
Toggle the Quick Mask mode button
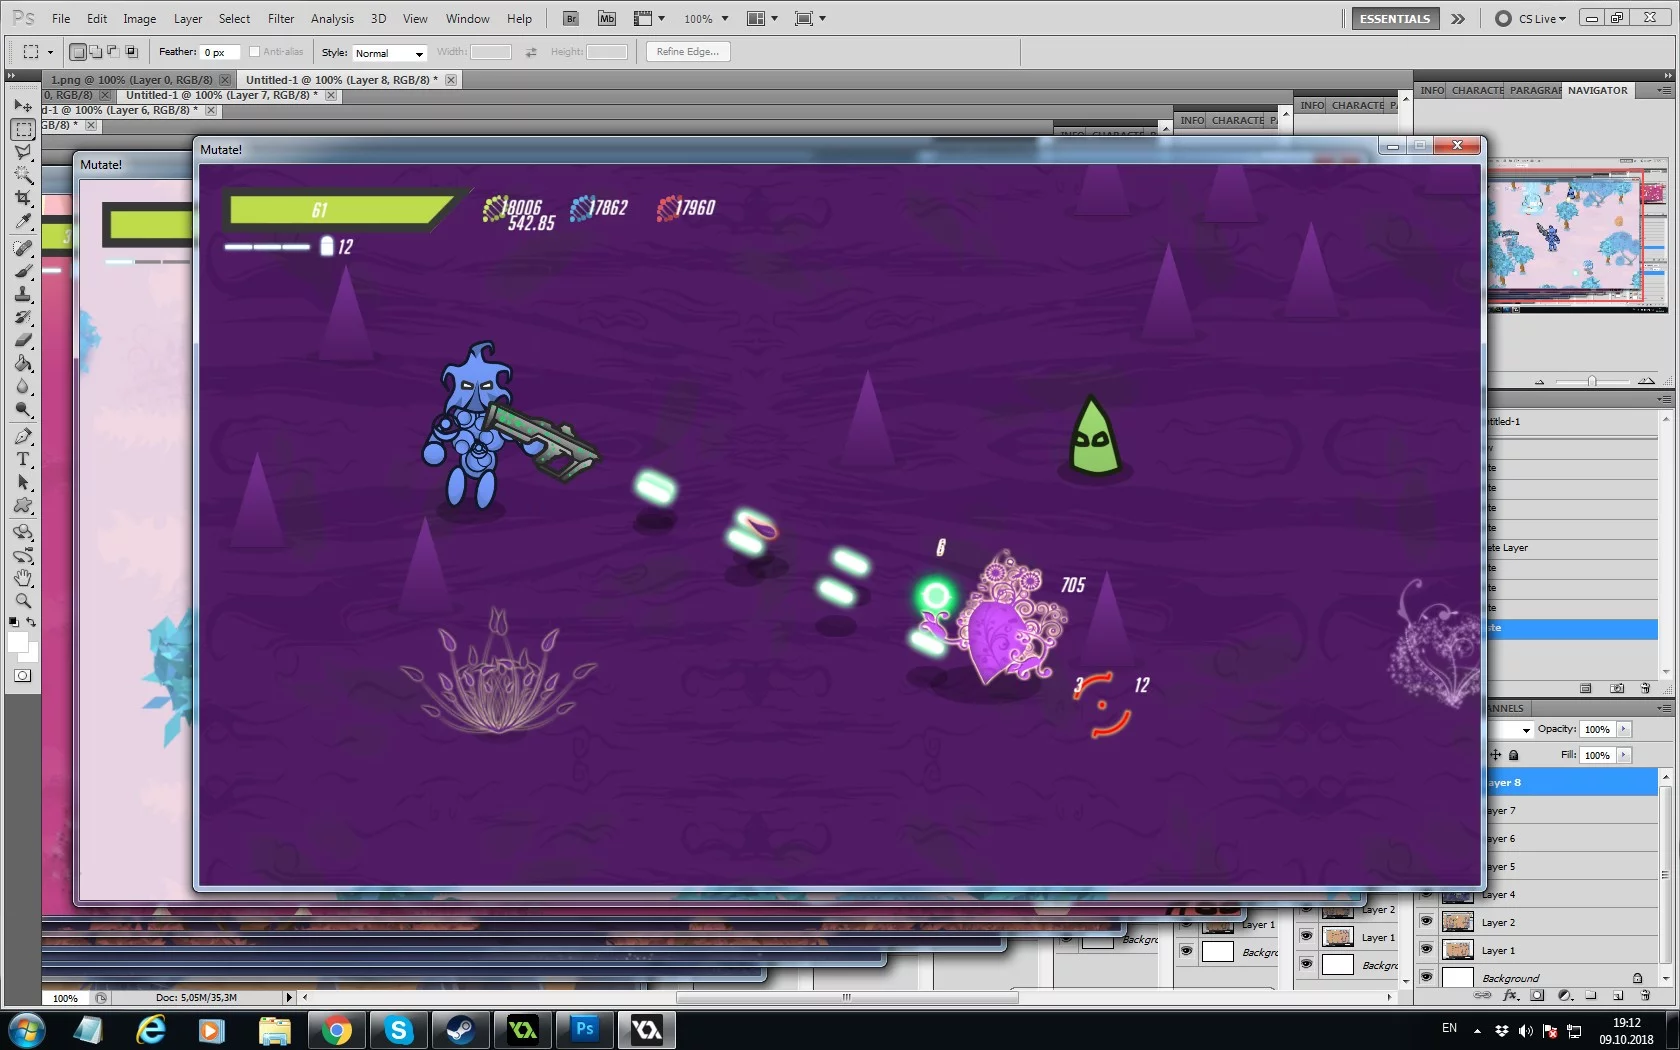click(x=23, y=676)
